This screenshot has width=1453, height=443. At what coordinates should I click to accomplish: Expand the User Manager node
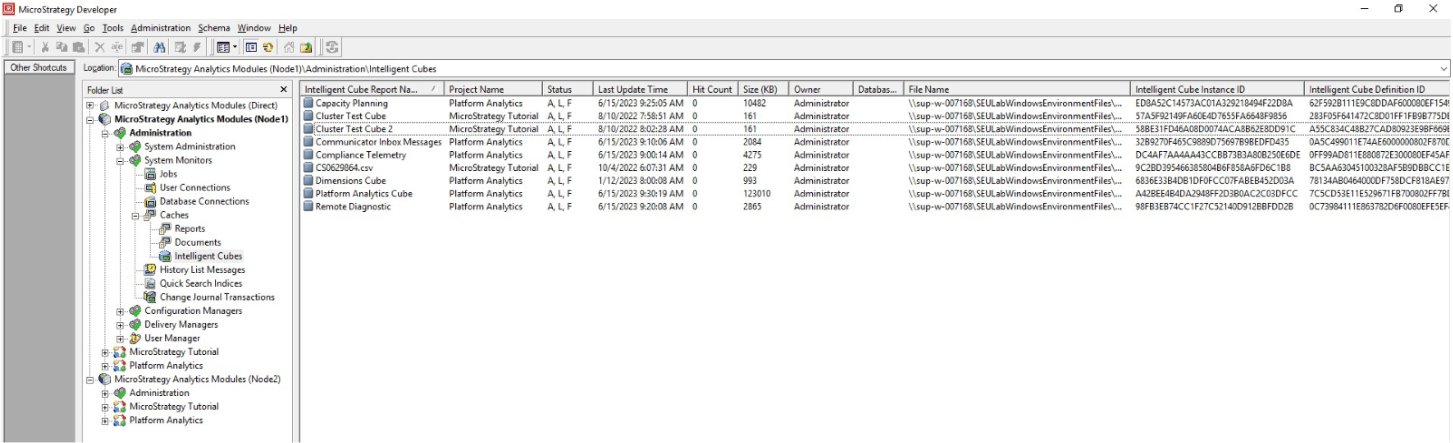pyautogui.click(x=120, y=338)
